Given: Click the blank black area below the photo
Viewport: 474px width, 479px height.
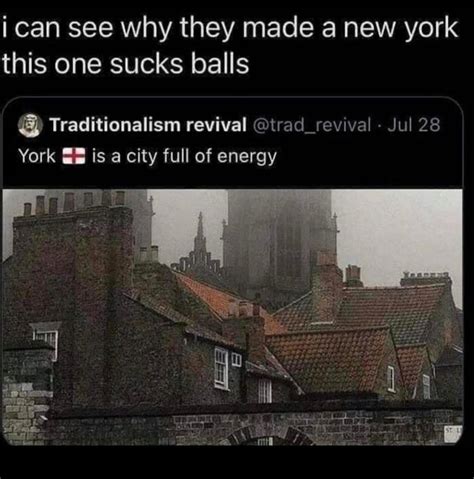Looking at the screenshot, I should coord(237,463).
